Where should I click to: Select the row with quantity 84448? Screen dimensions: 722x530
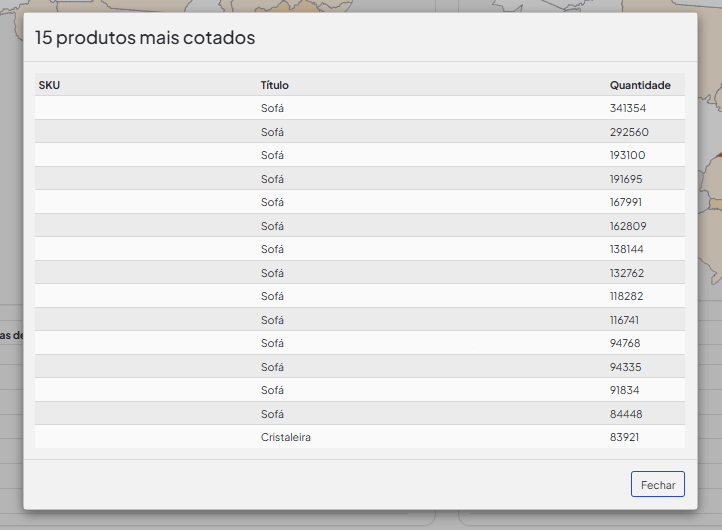point(360,414)
